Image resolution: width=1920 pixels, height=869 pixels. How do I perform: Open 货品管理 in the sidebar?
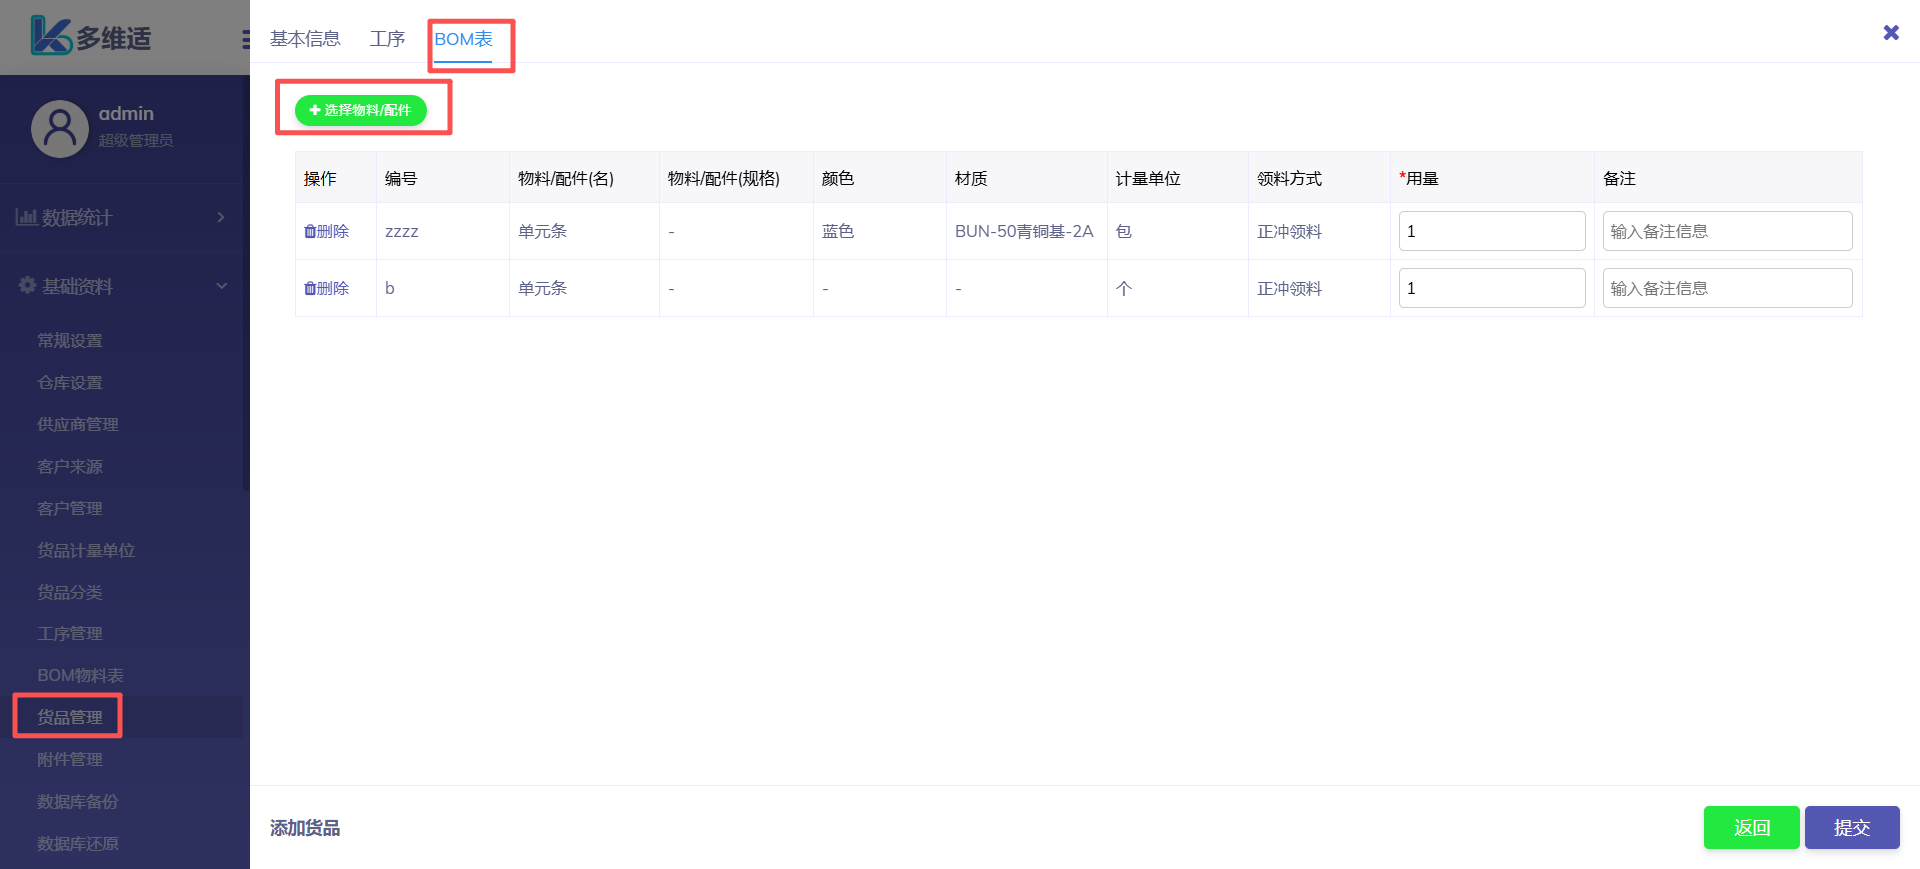click(70, 717)
